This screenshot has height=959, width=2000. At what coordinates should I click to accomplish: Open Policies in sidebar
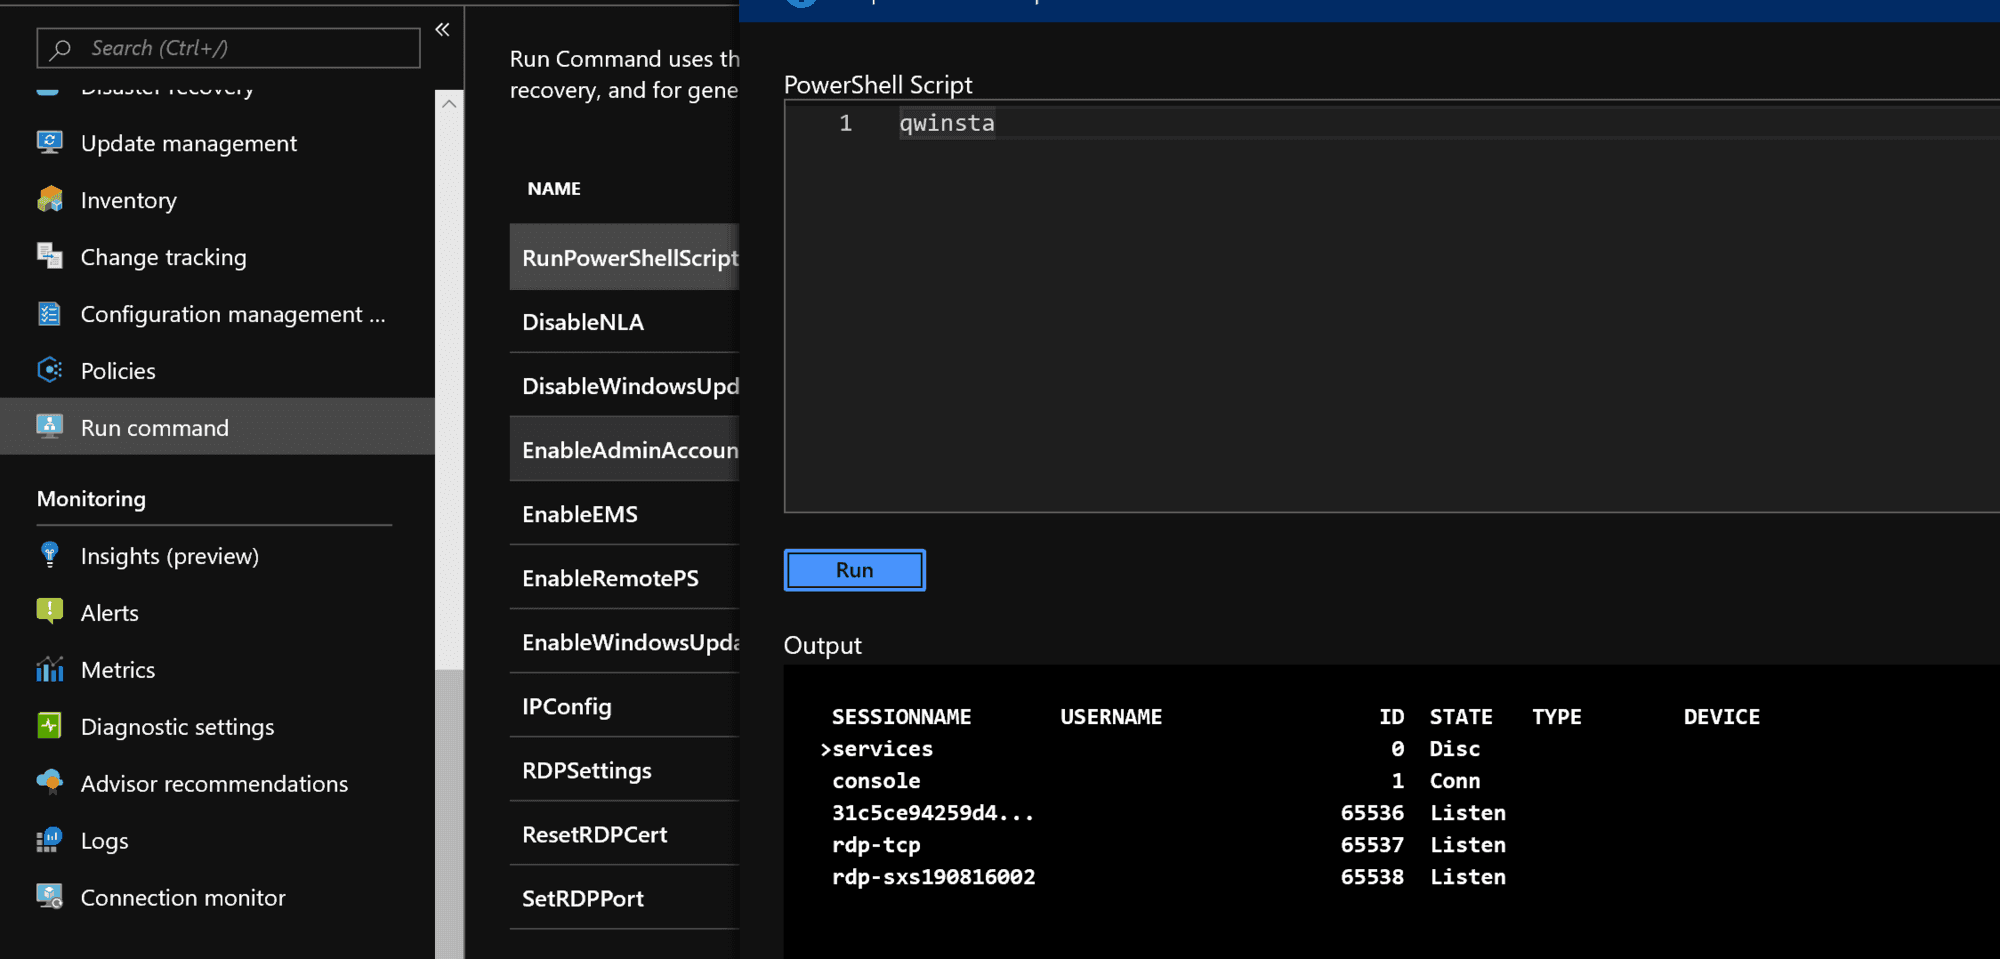coord(217,370)
